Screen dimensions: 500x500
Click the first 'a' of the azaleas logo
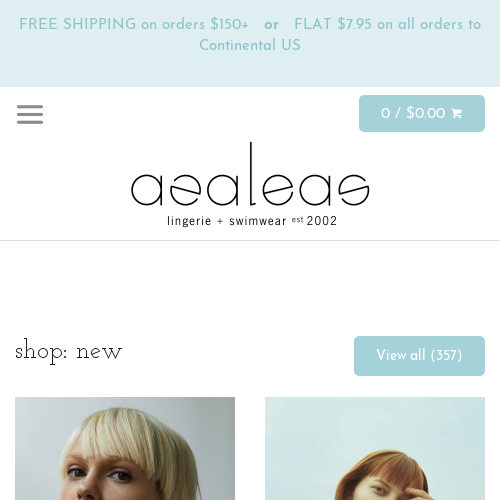[x=147, y=189]
